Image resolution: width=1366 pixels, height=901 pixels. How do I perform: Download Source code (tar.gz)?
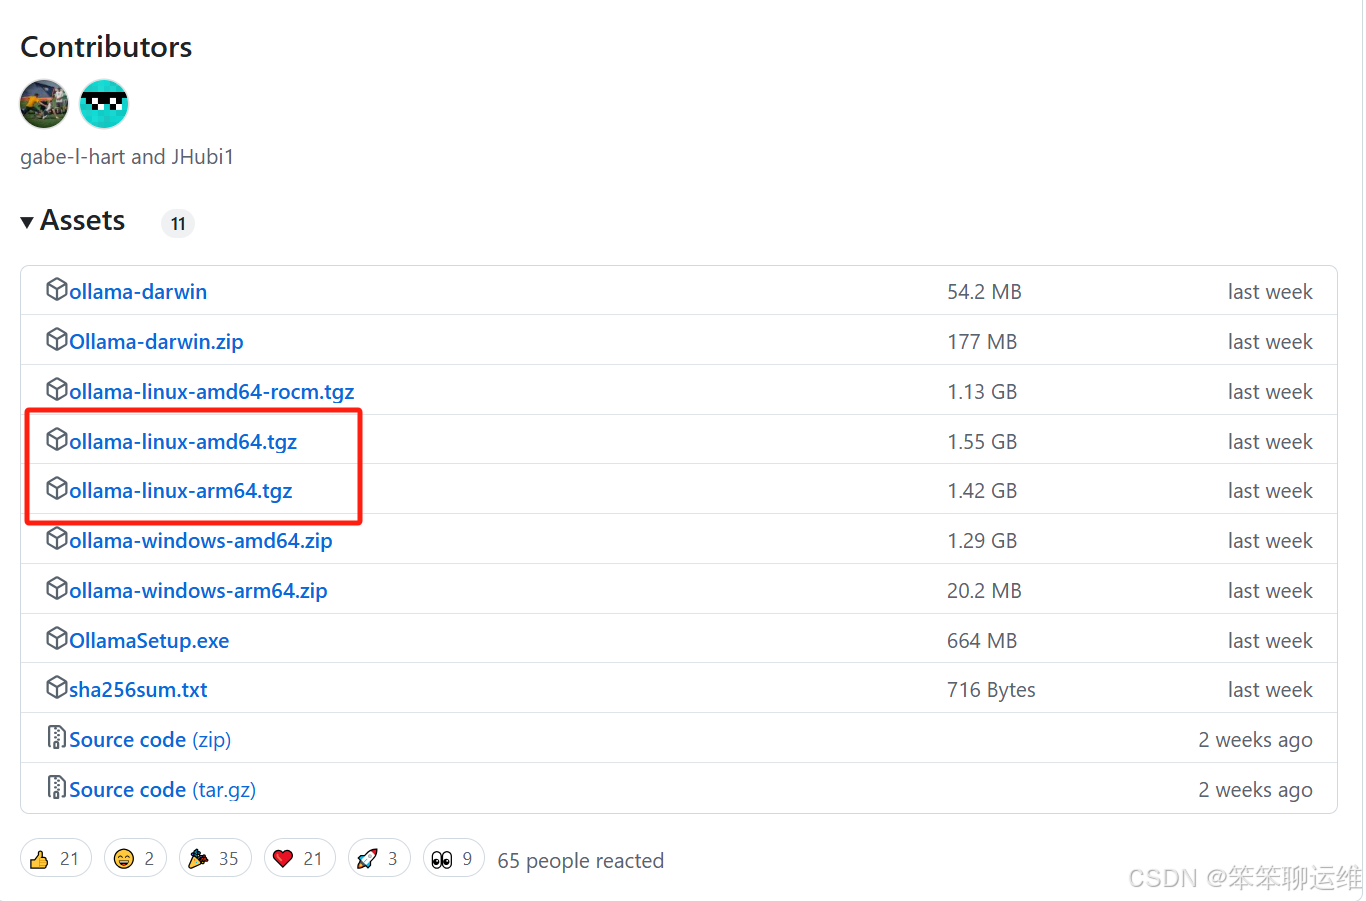[163, 790]
